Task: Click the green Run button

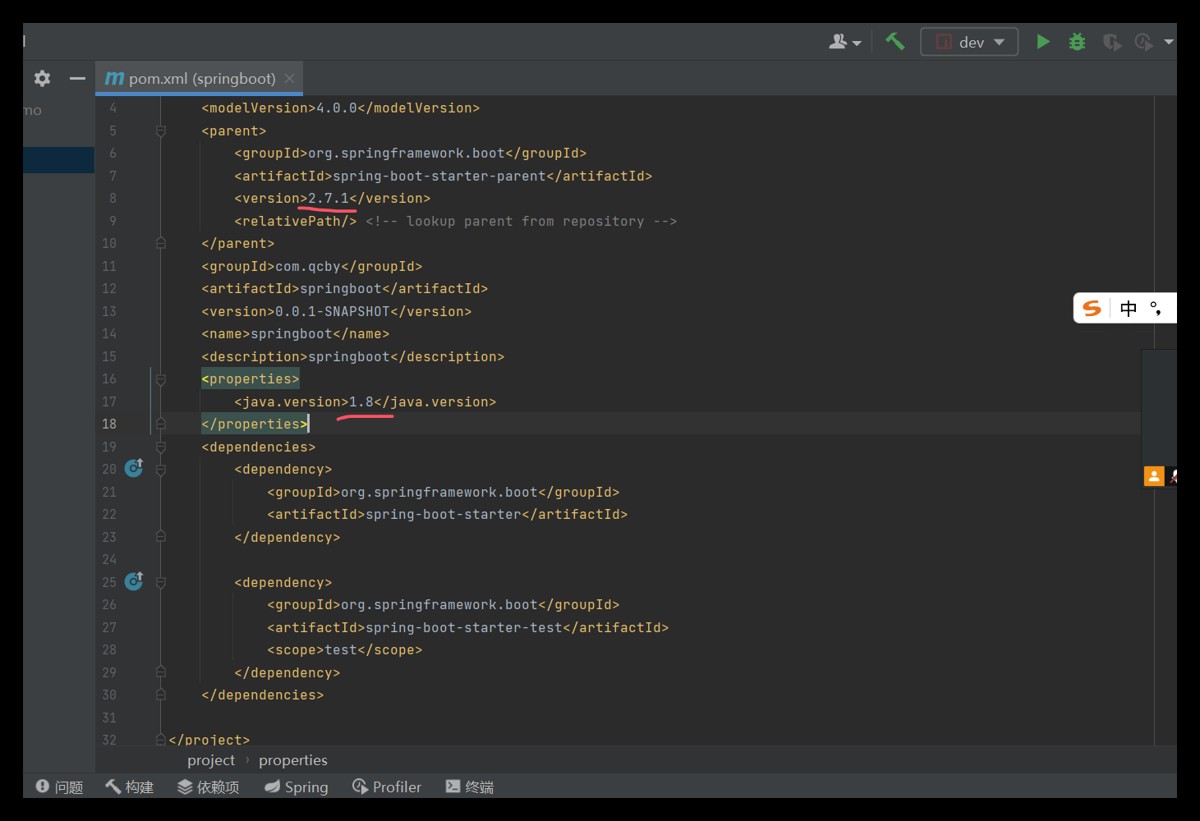Action: [x=1043, y=42]
